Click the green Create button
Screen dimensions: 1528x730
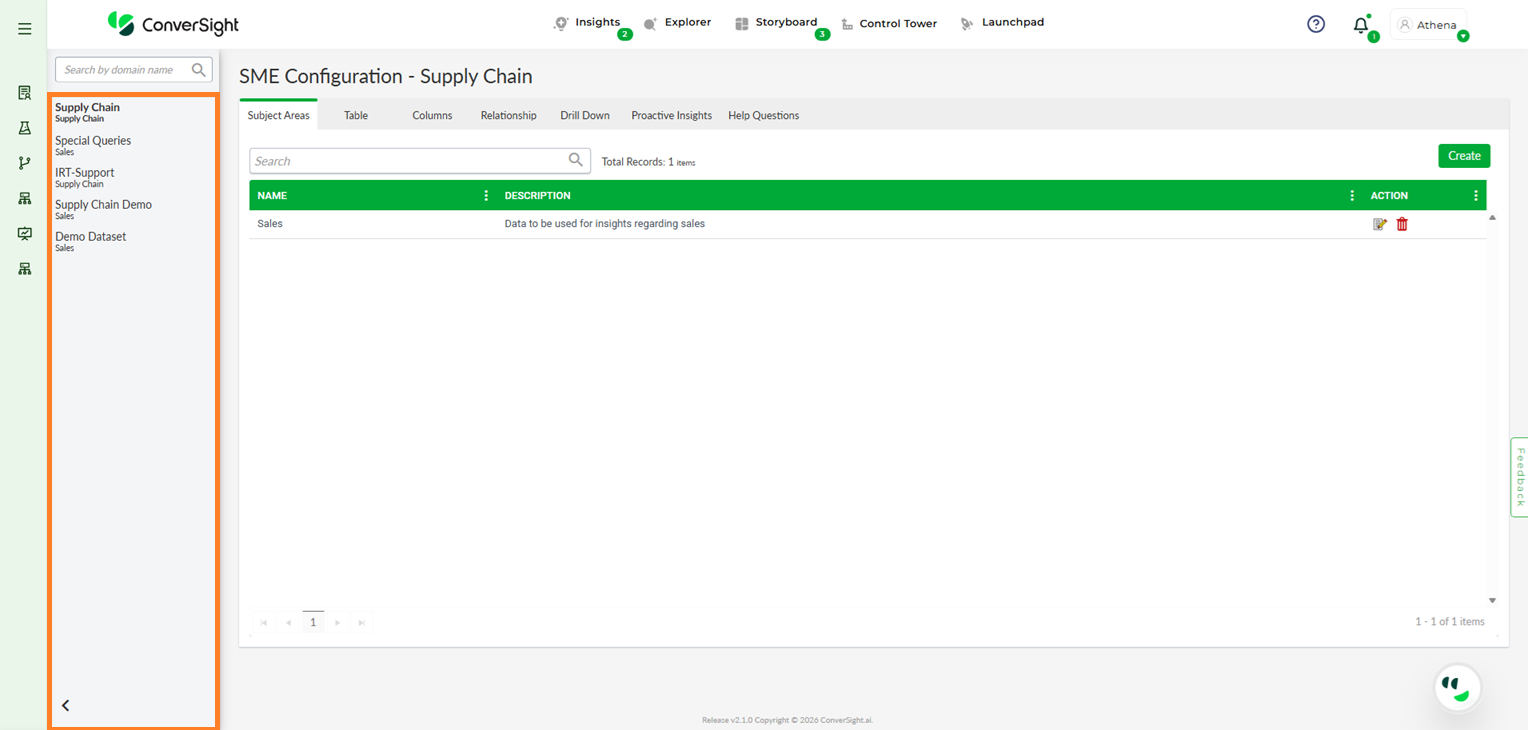click(x=1464, y=156)
